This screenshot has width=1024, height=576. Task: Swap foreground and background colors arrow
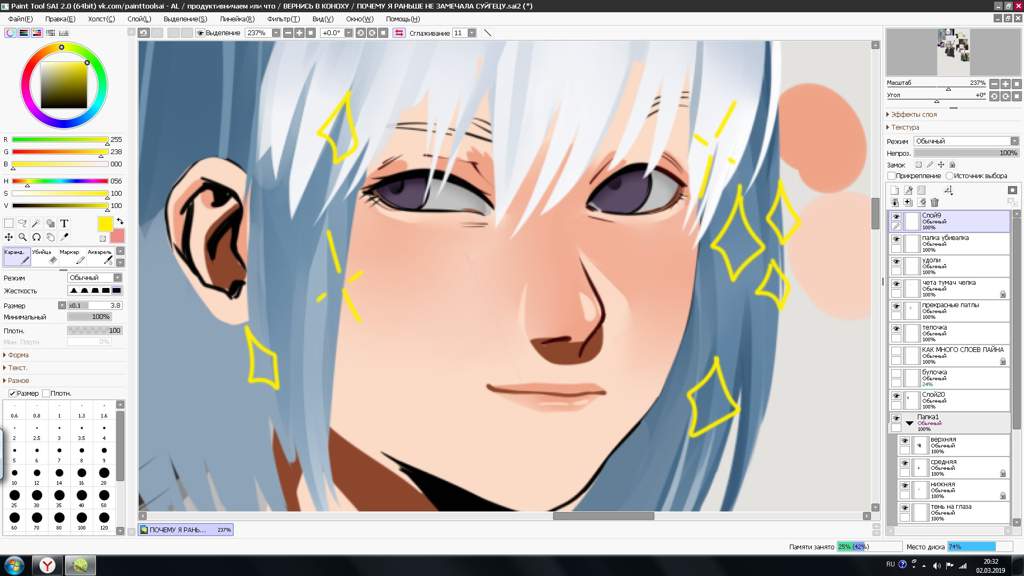120,221
